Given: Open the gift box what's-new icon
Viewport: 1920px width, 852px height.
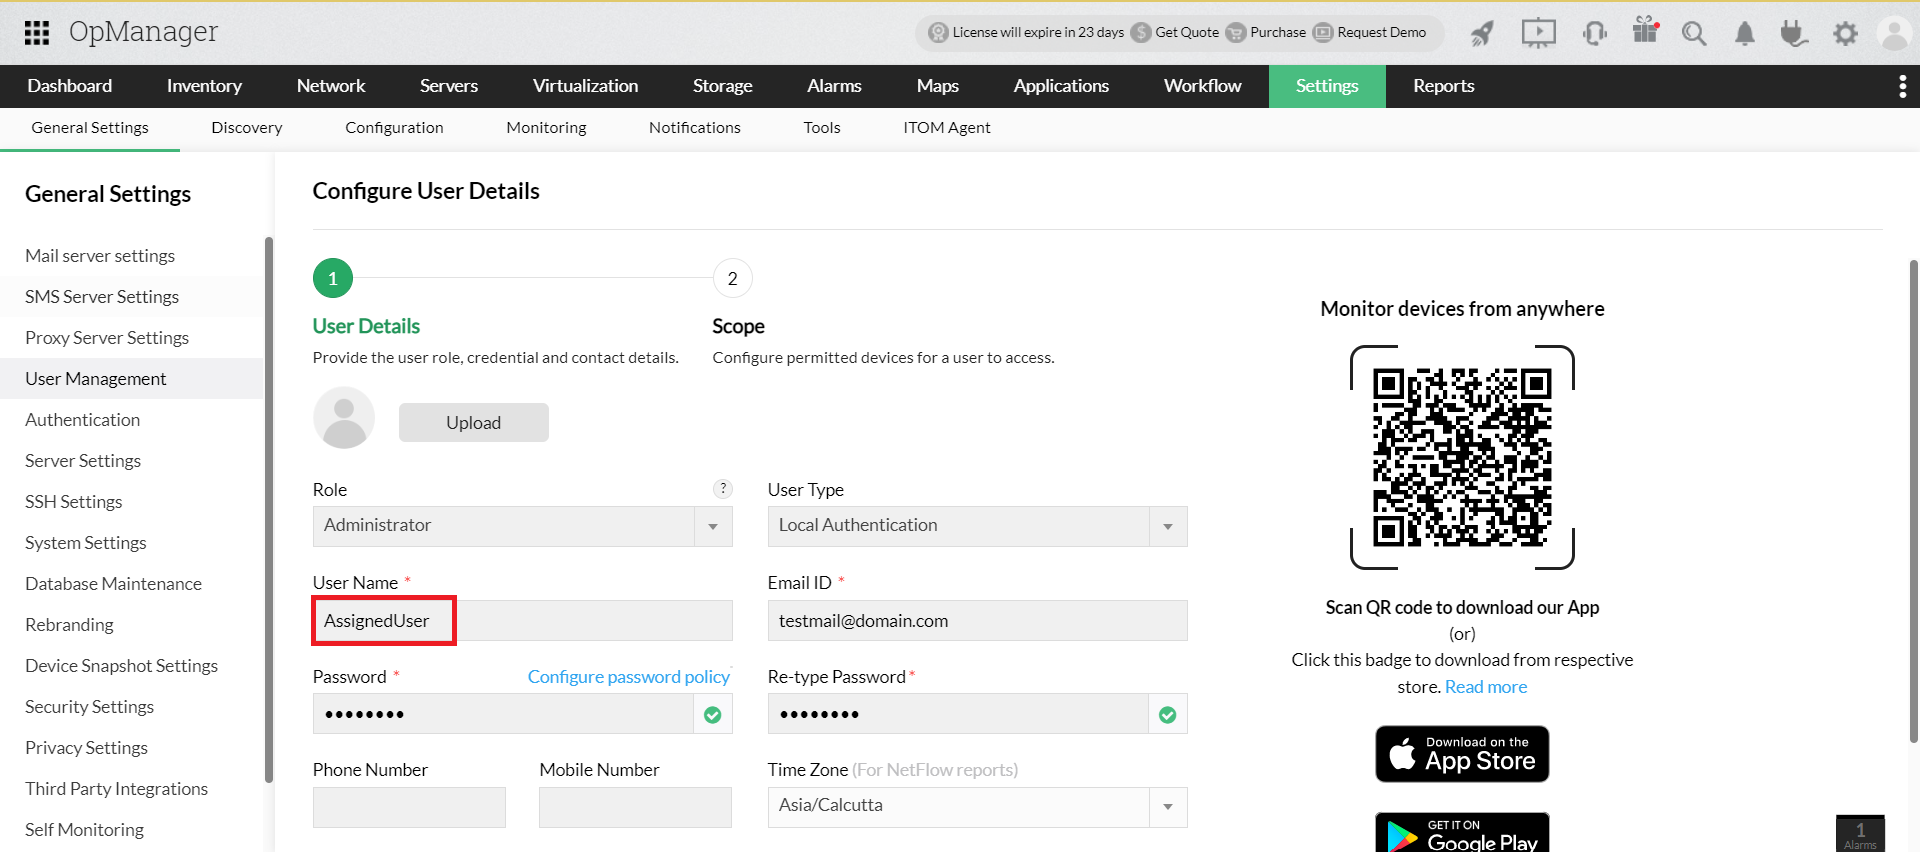Looking at the screenshot, I should pyautogui.click(x=1645, y=31).
